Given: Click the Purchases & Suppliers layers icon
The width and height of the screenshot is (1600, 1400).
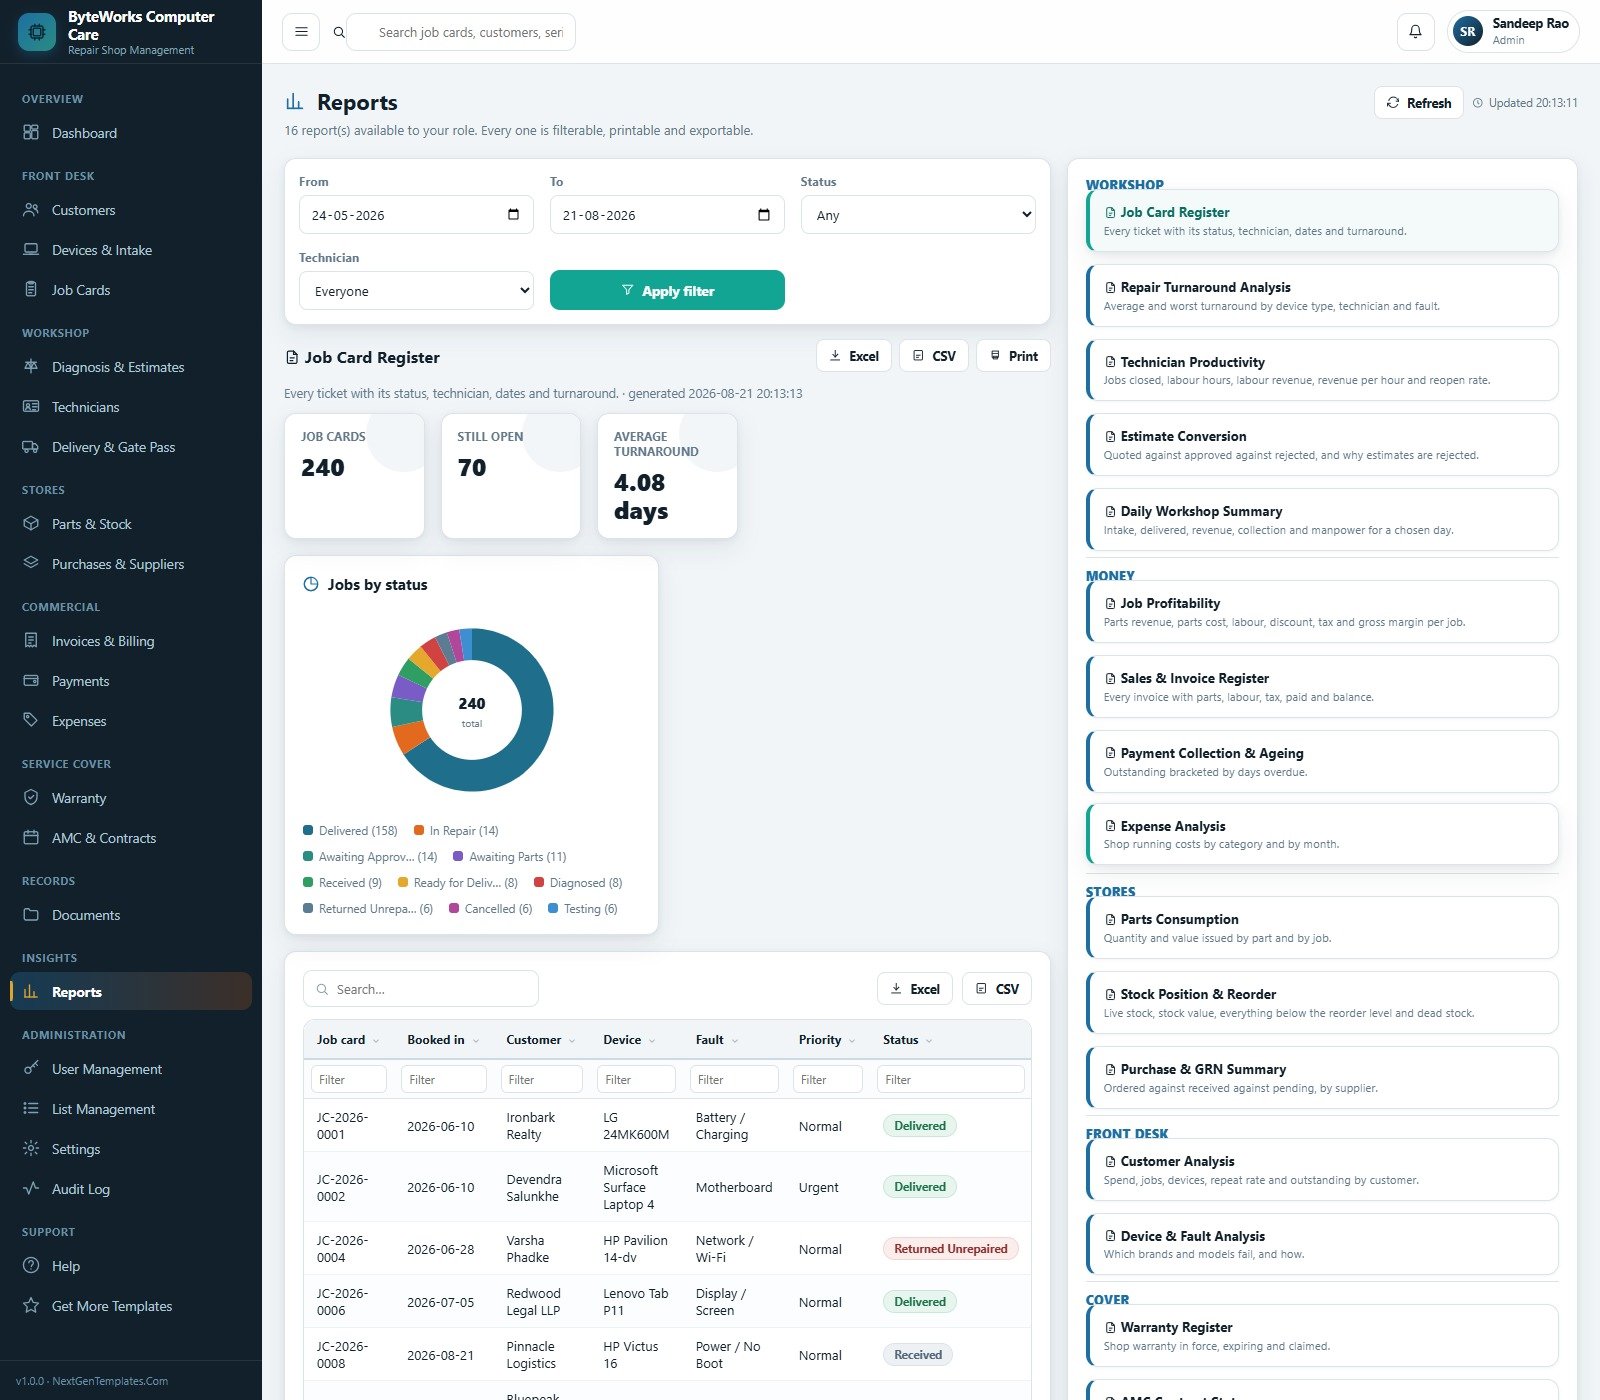Looking at the screenshot, I should [x=31, y=563].
